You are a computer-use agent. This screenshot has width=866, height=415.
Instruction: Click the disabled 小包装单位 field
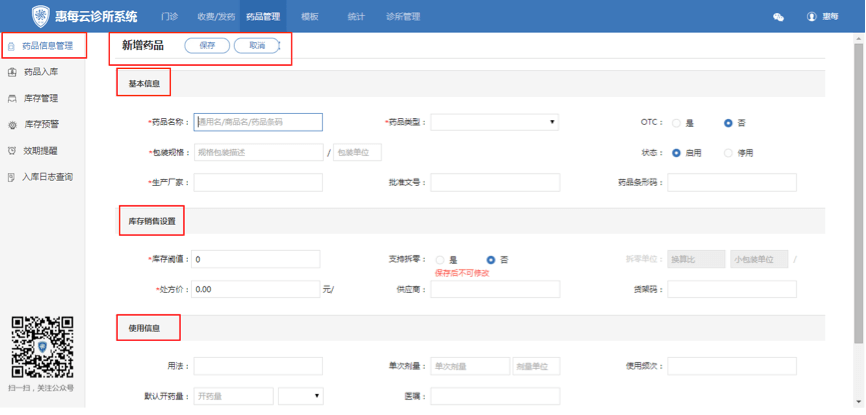pyautogui.click(x=759, y=259)
